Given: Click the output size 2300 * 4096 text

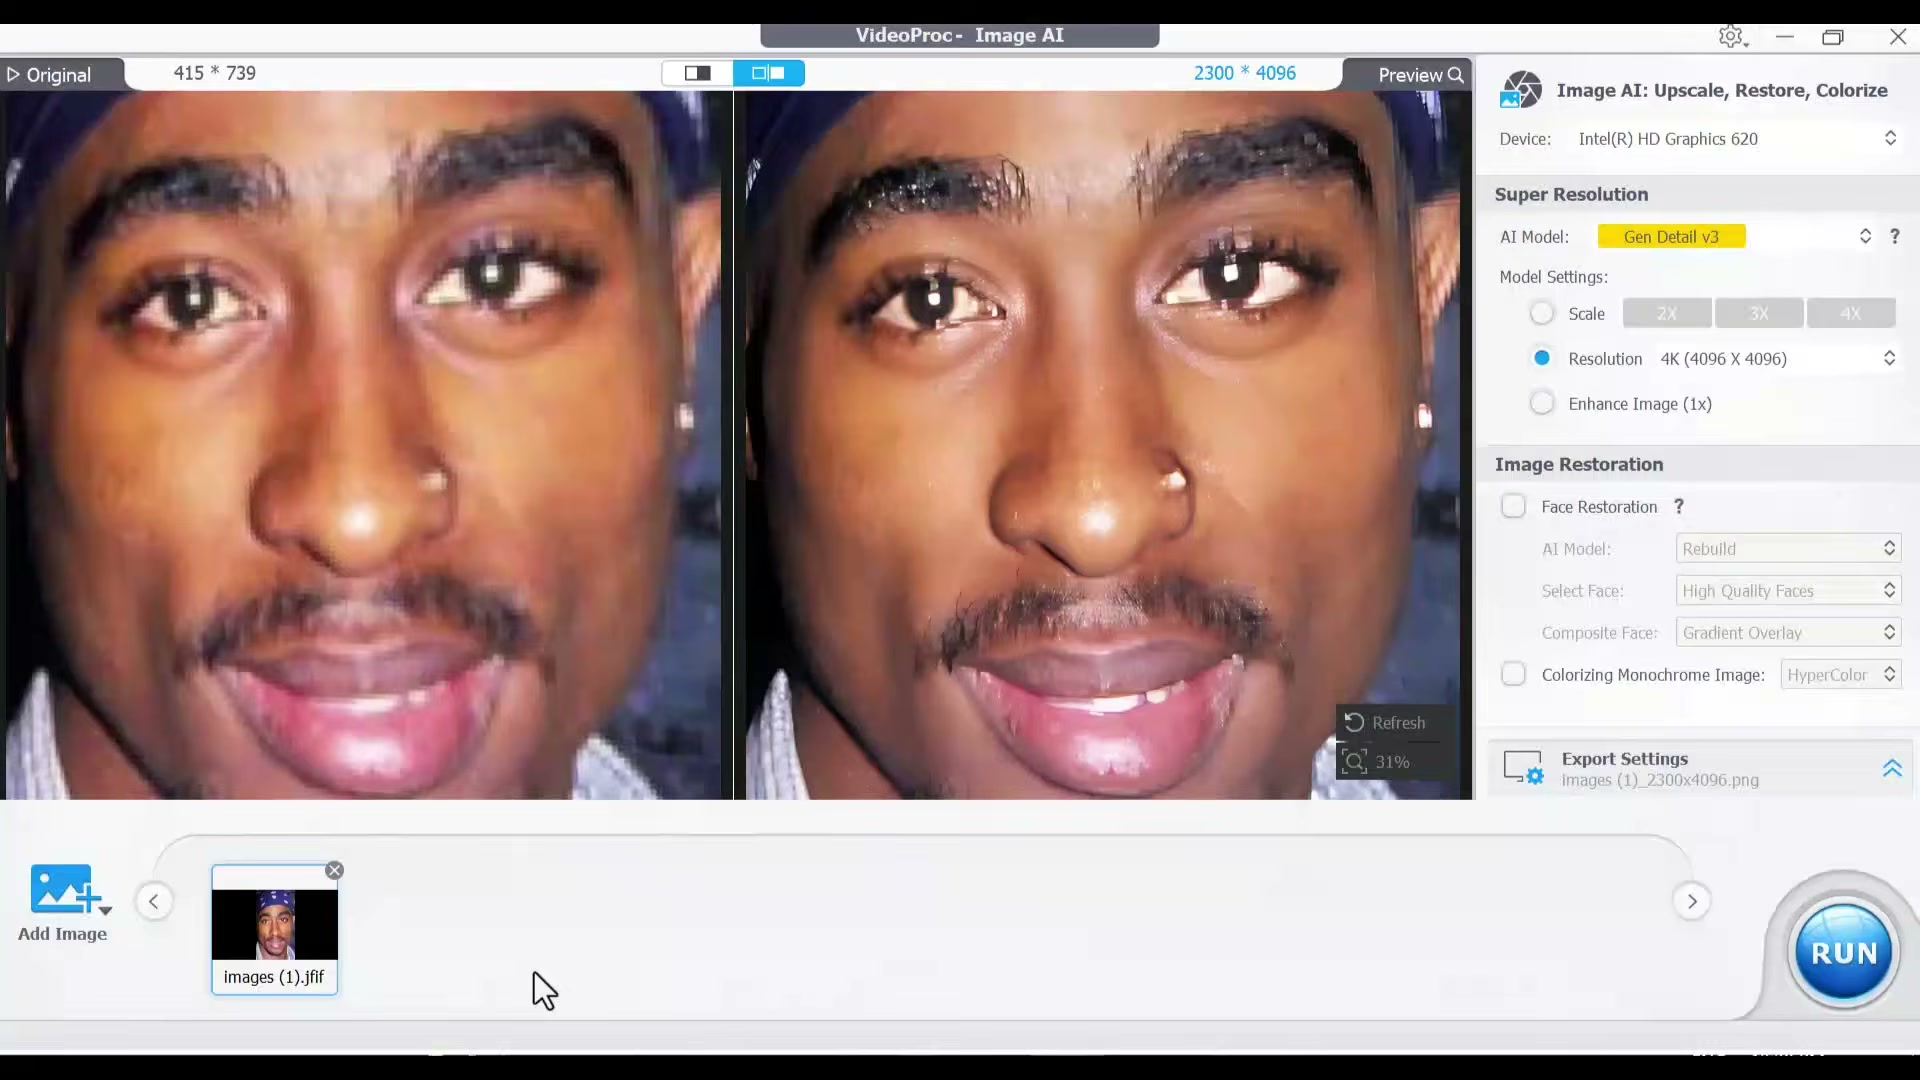Looking at the screenshot, I should click(1244, 73).
